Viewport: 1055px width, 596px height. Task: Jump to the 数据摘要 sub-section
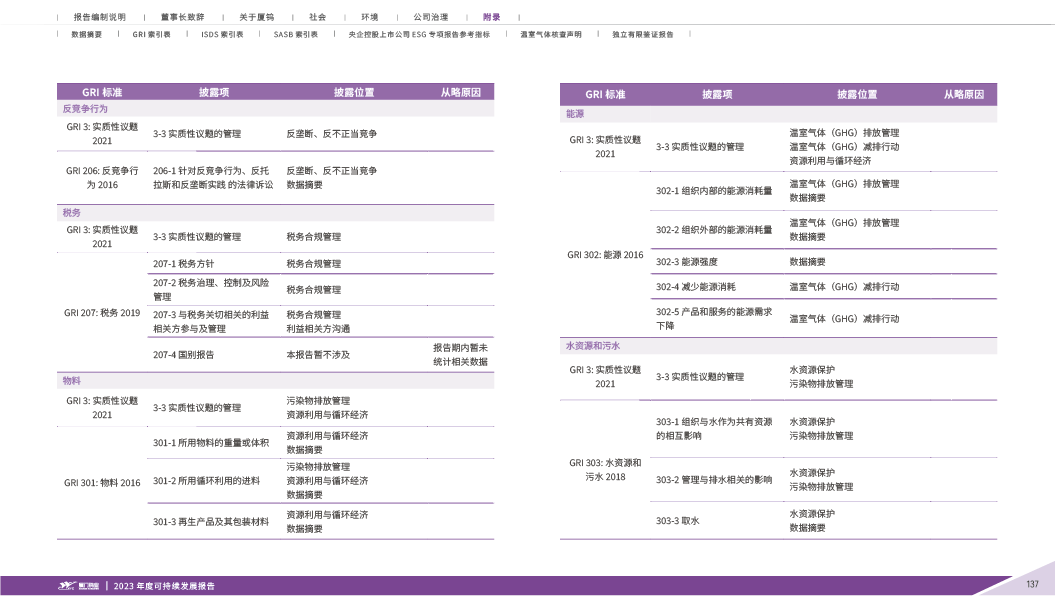(86, 34)
